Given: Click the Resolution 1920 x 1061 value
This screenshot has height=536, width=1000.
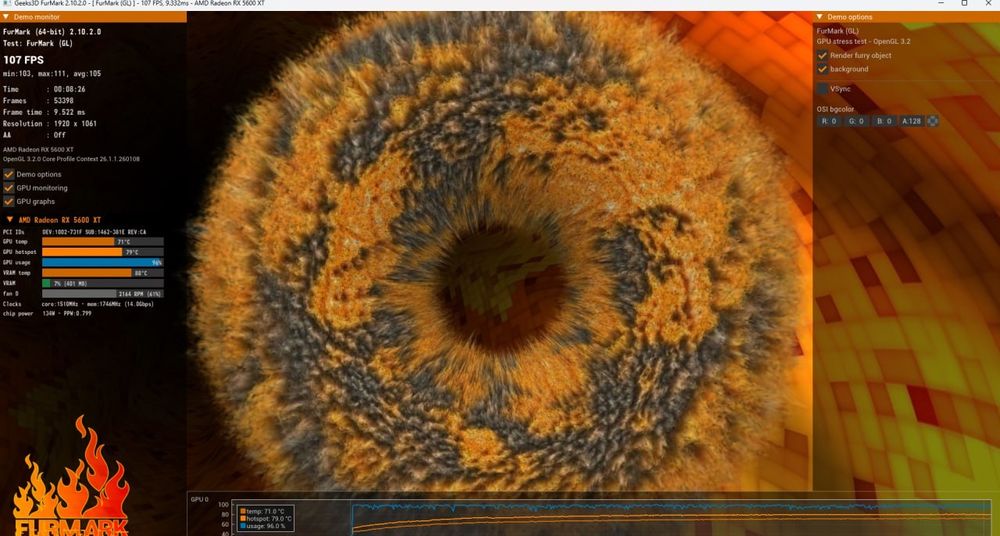Looking at the screenshot, I should coord(75,124).
